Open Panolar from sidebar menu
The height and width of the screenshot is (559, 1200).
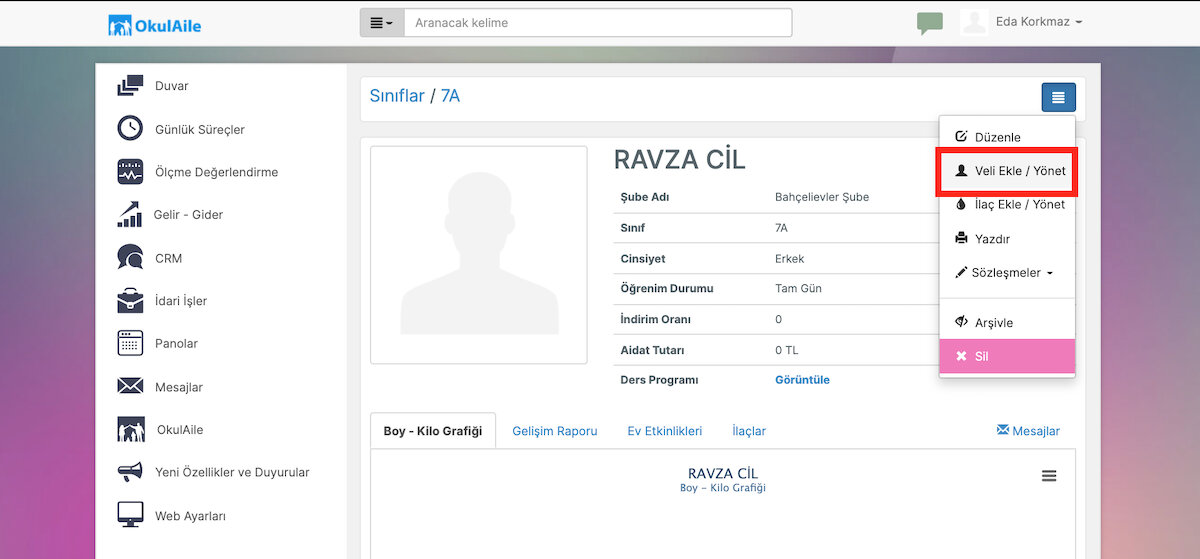(176, 343)
